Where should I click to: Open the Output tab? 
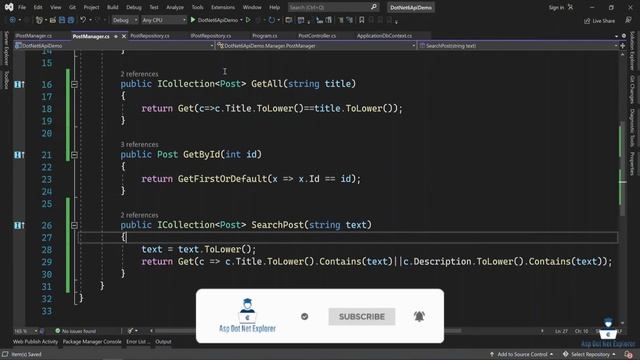coord(163,342)
